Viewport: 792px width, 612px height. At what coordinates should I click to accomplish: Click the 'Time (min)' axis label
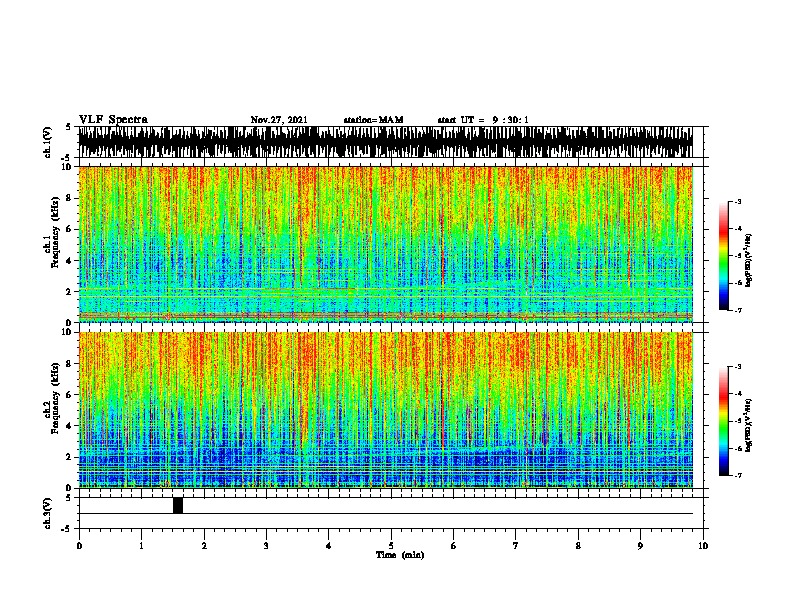click(400, 555)
